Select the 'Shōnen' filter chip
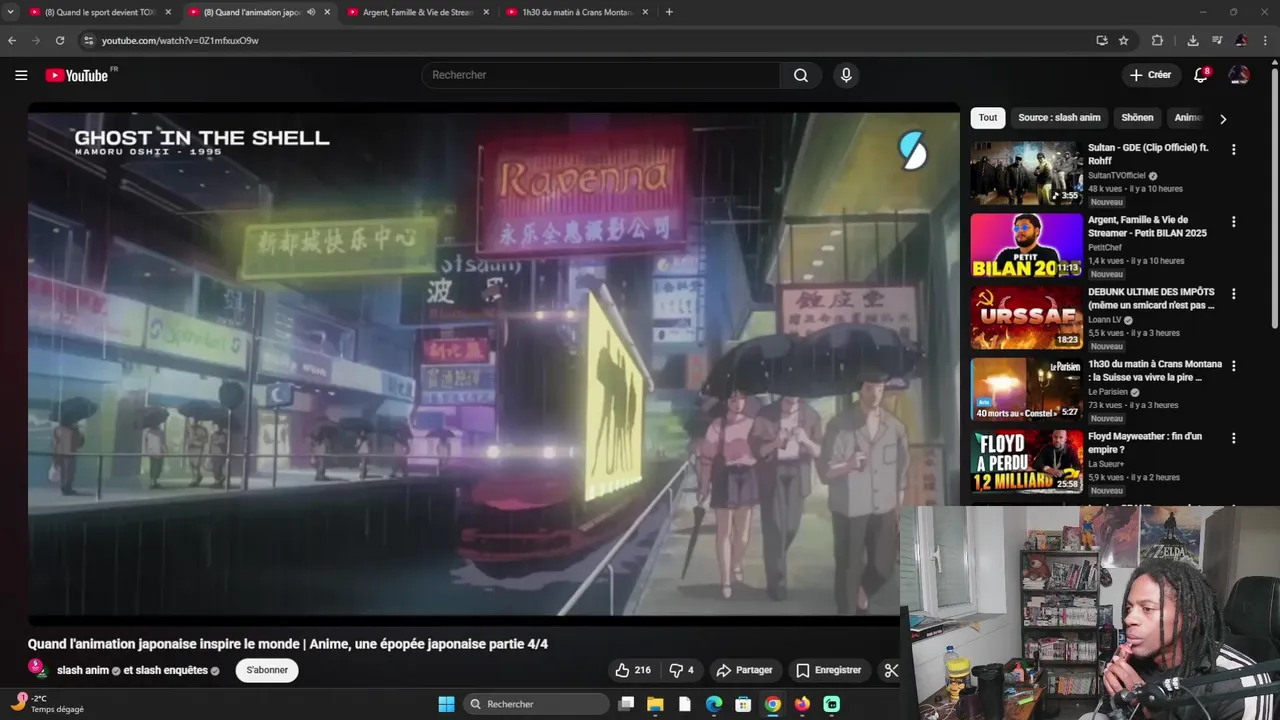1280x720 pixels. (1137, 118)
